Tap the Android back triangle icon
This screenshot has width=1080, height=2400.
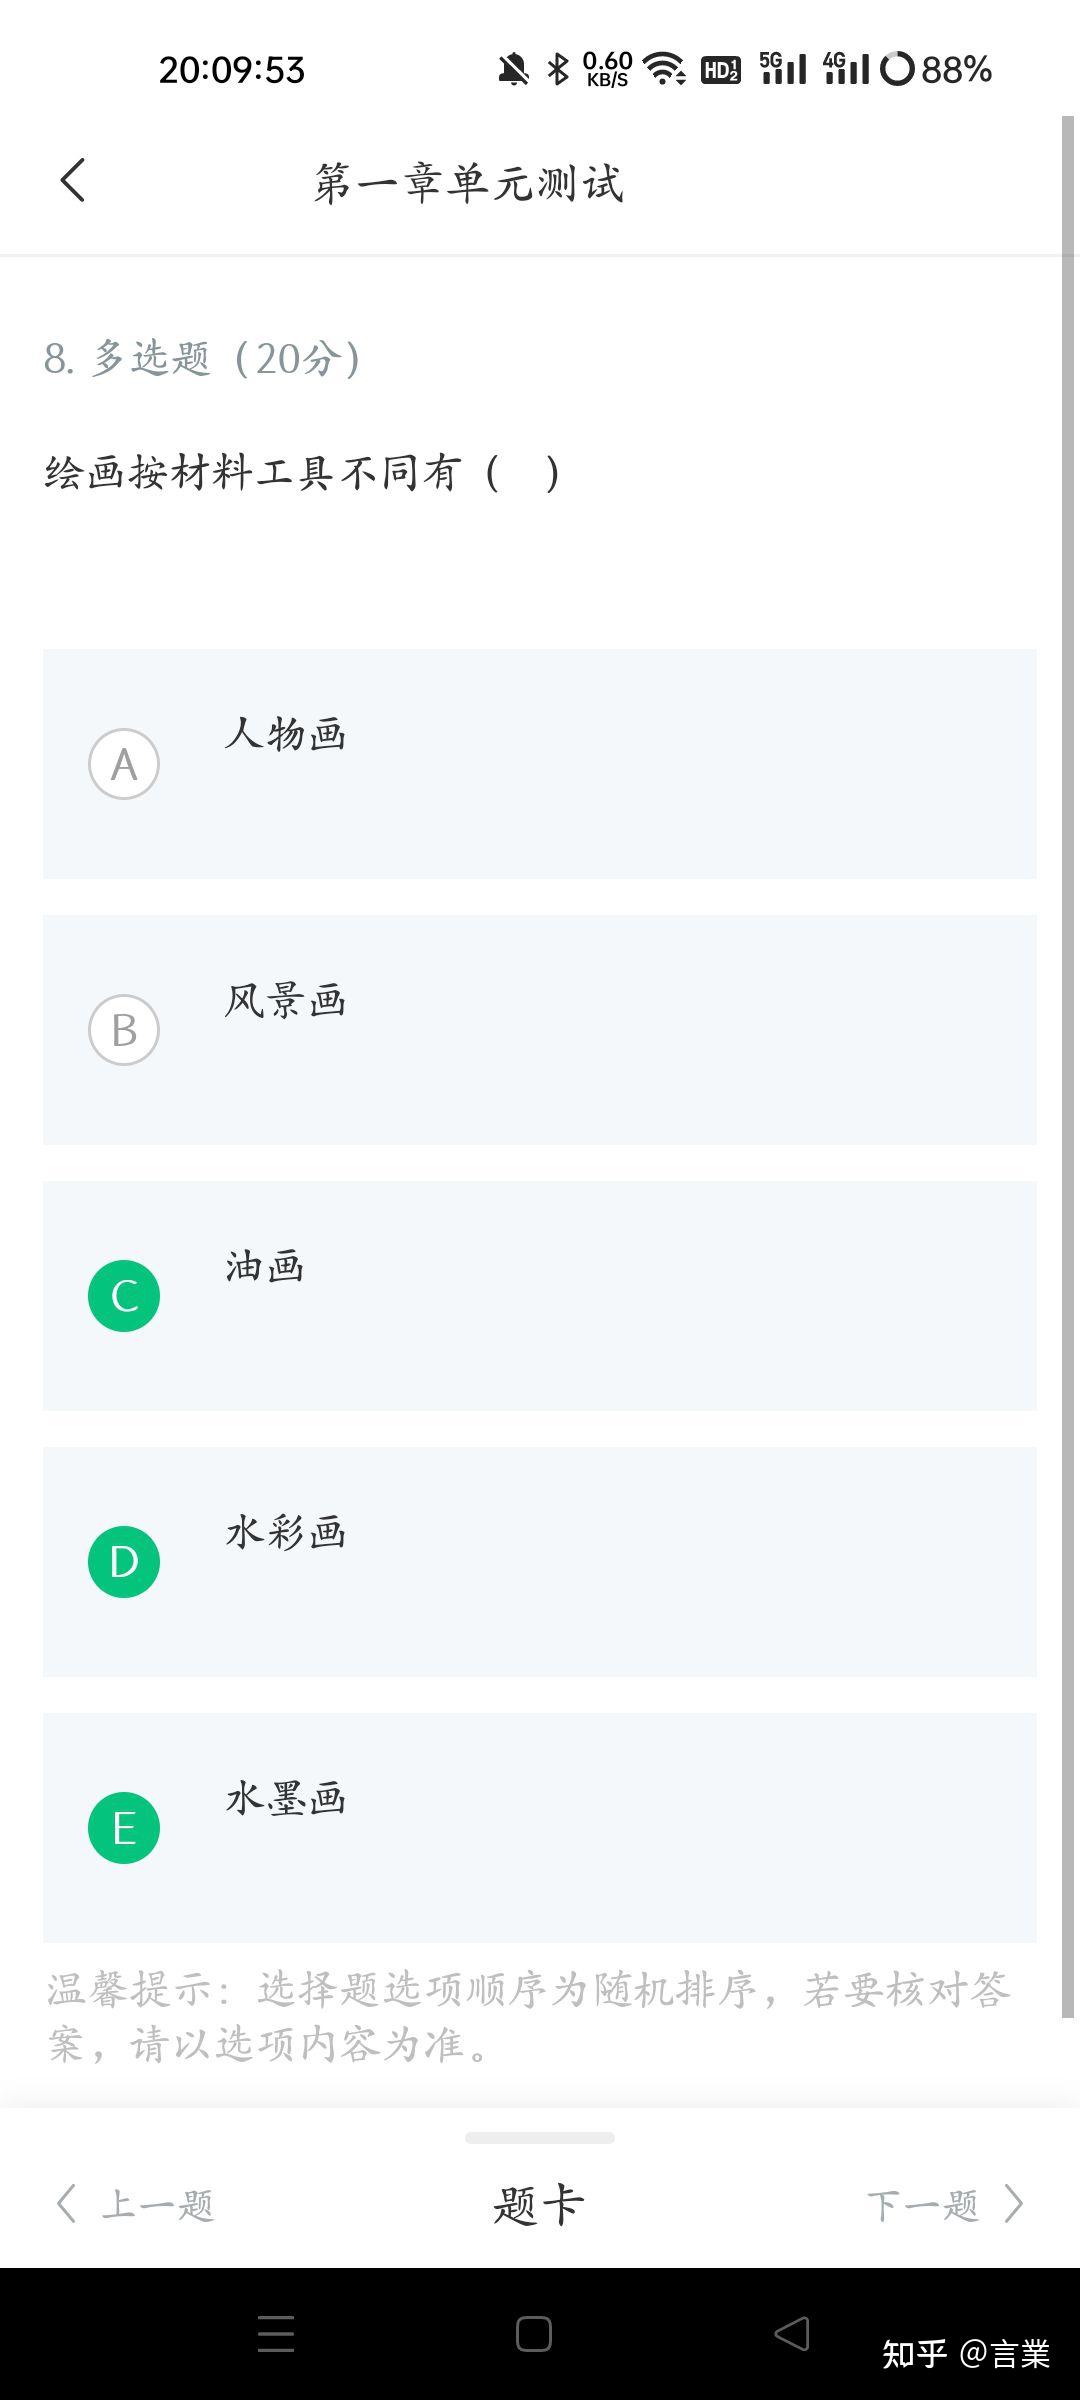point(792,2334)
